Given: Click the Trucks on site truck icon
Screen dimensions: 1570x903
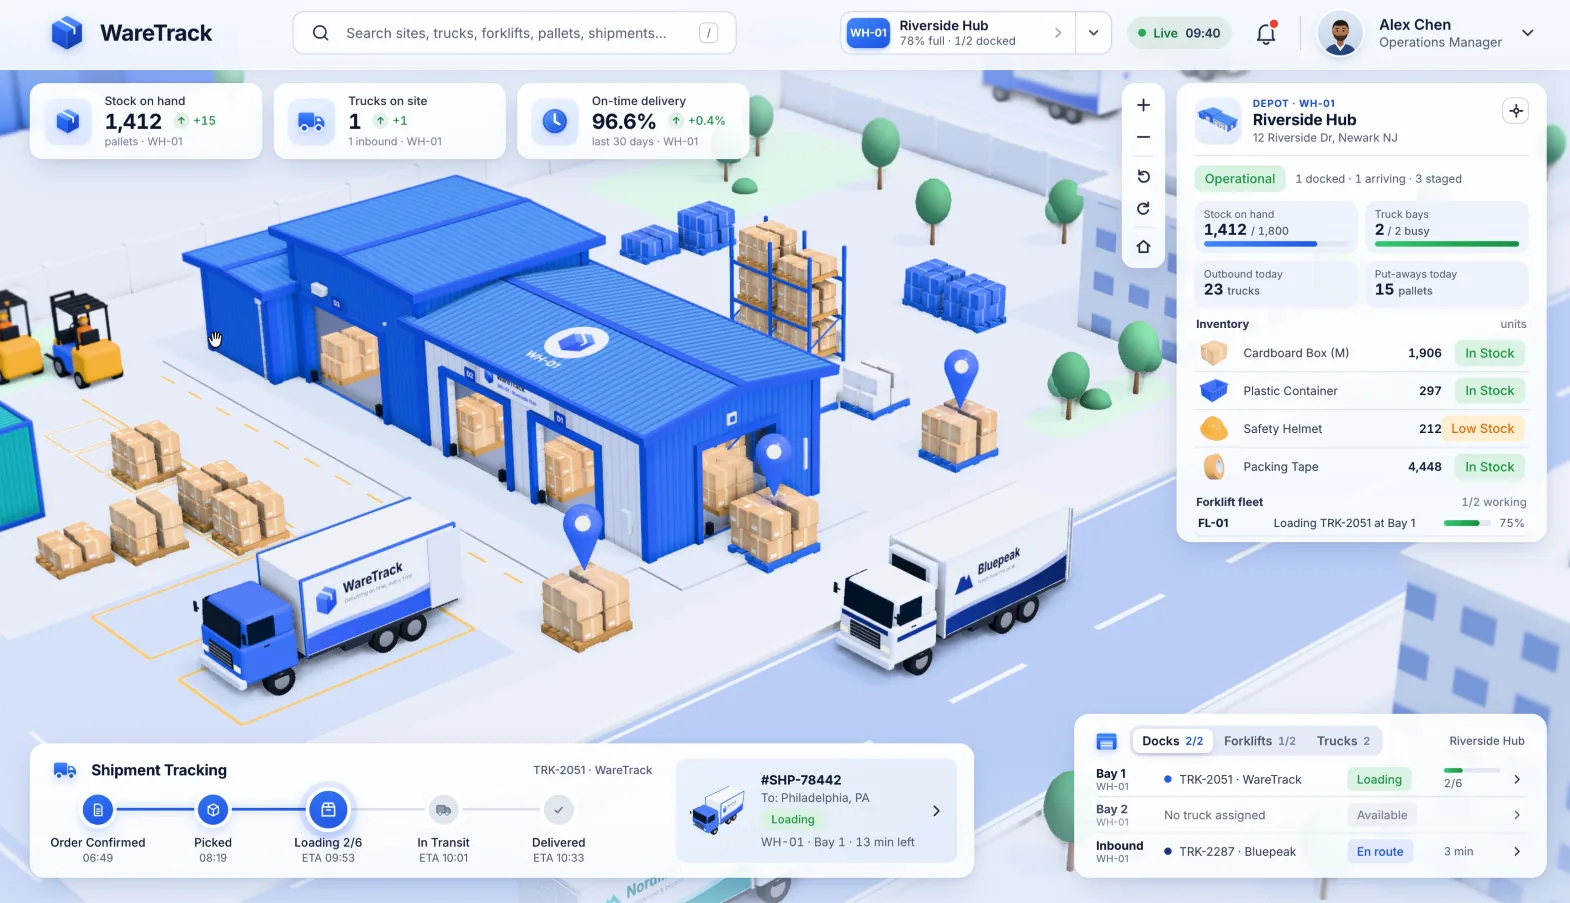Looking at the screenshot, I should click(311, 121).
